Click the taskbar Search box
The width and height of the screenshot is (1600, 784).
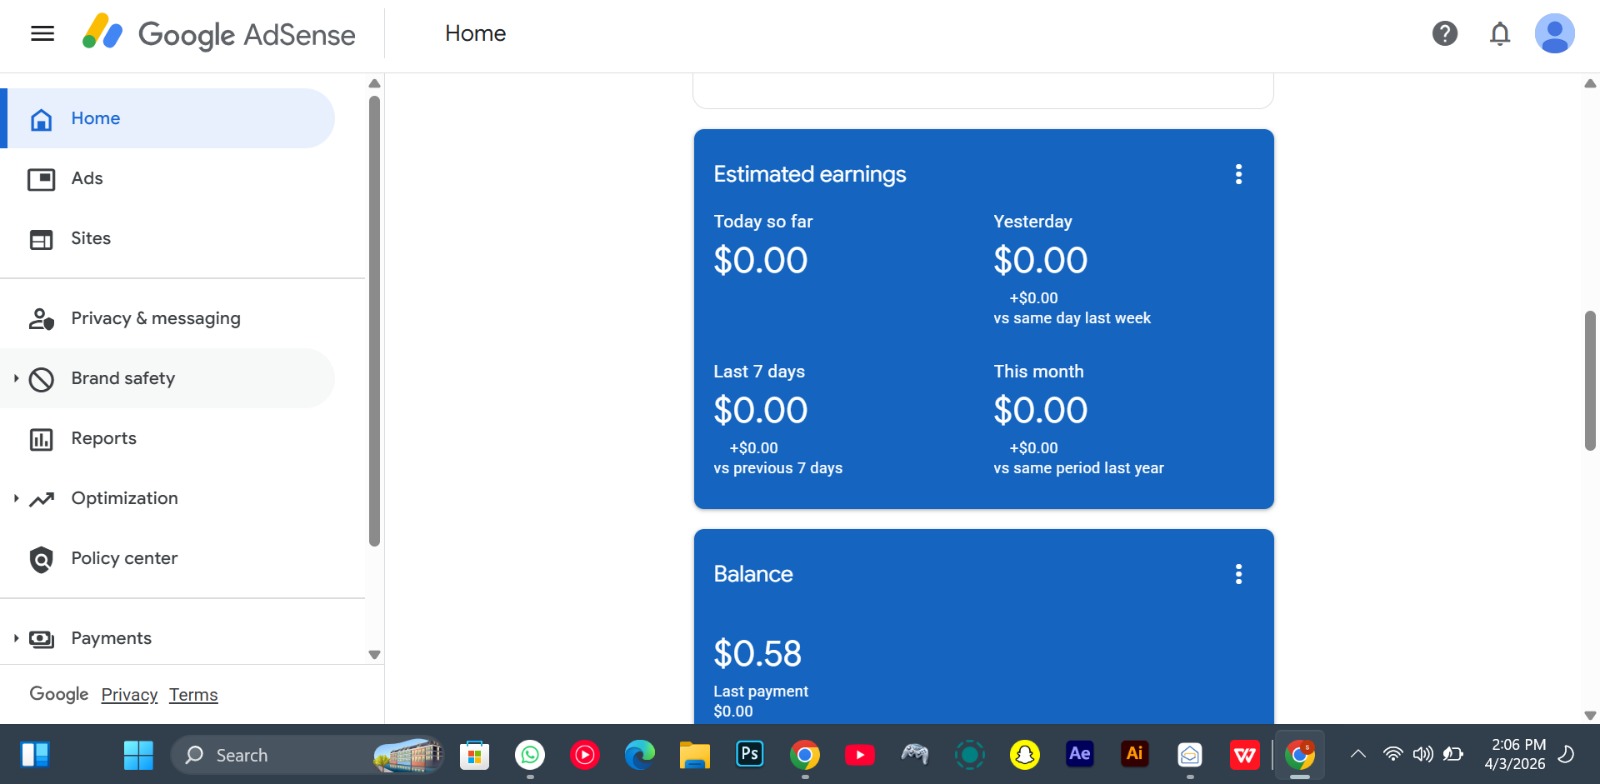pyautogui.click(x=306, y=755)
